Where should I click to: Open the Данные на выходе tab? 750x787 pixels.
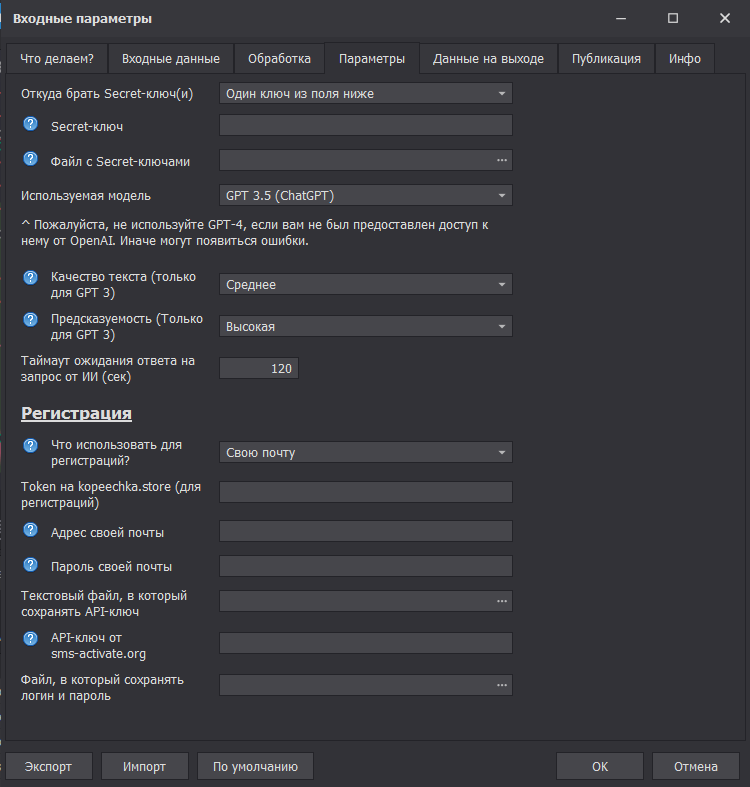click(488, 59)
